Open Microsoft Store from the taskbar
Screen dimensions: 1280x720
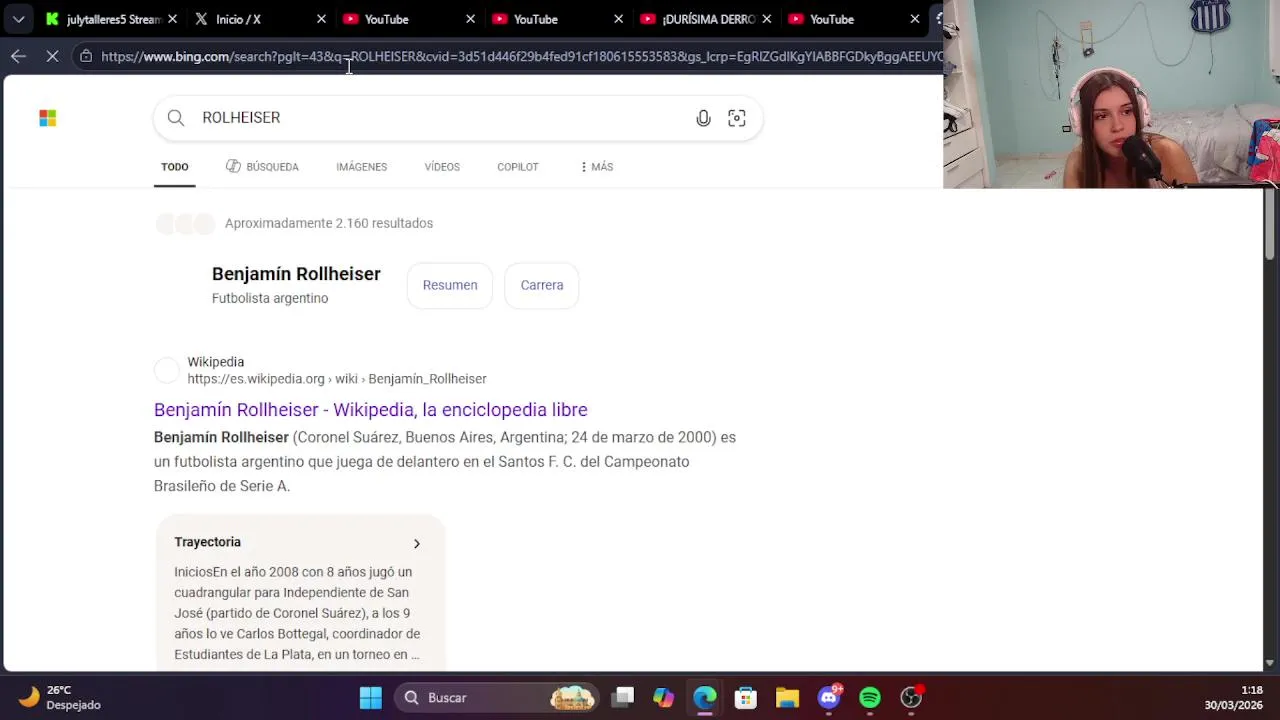pos(746,697)
